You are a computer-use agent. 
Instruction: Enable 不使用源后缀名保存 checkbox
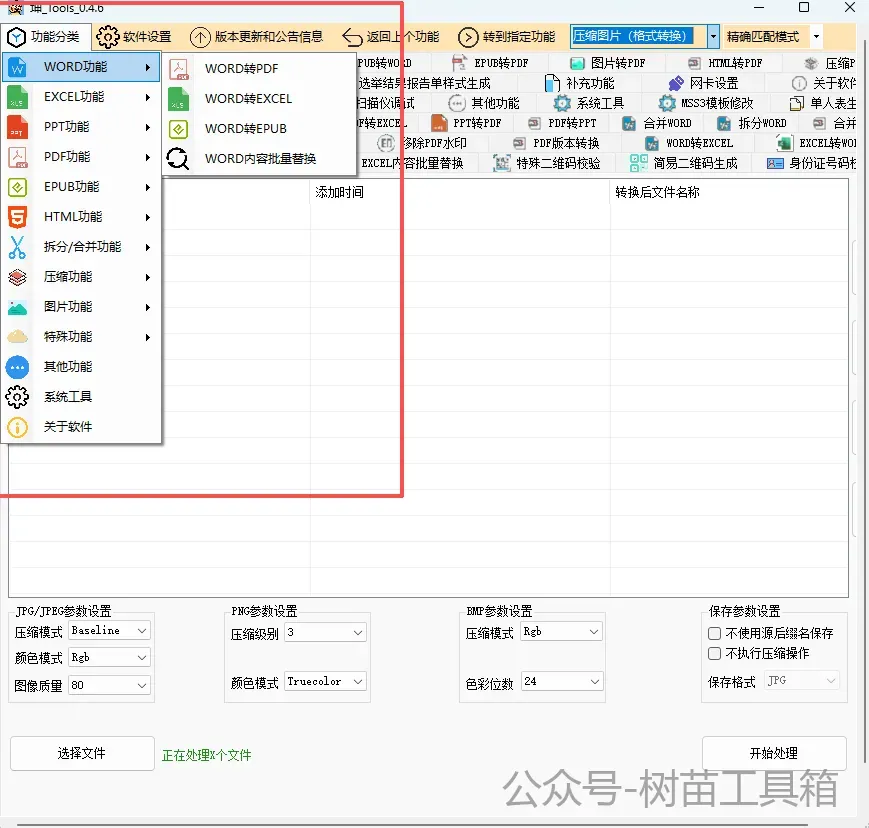tap(714, 633)
